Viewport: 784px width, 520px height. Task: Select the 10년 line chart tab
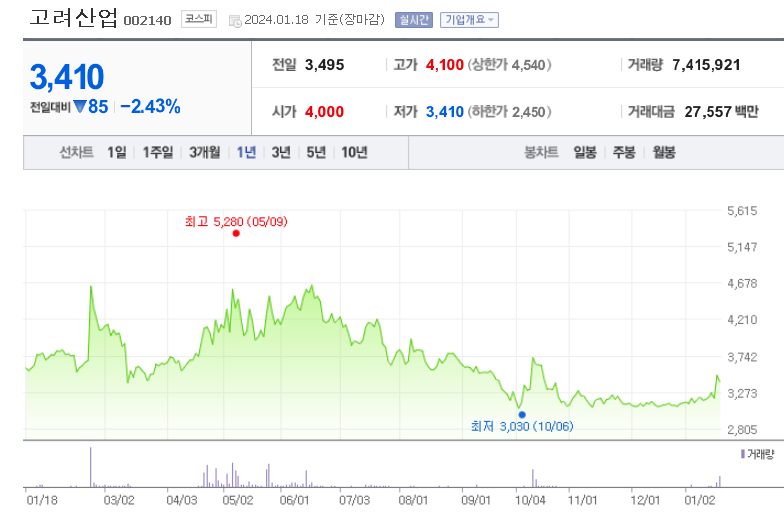[354, 152]
